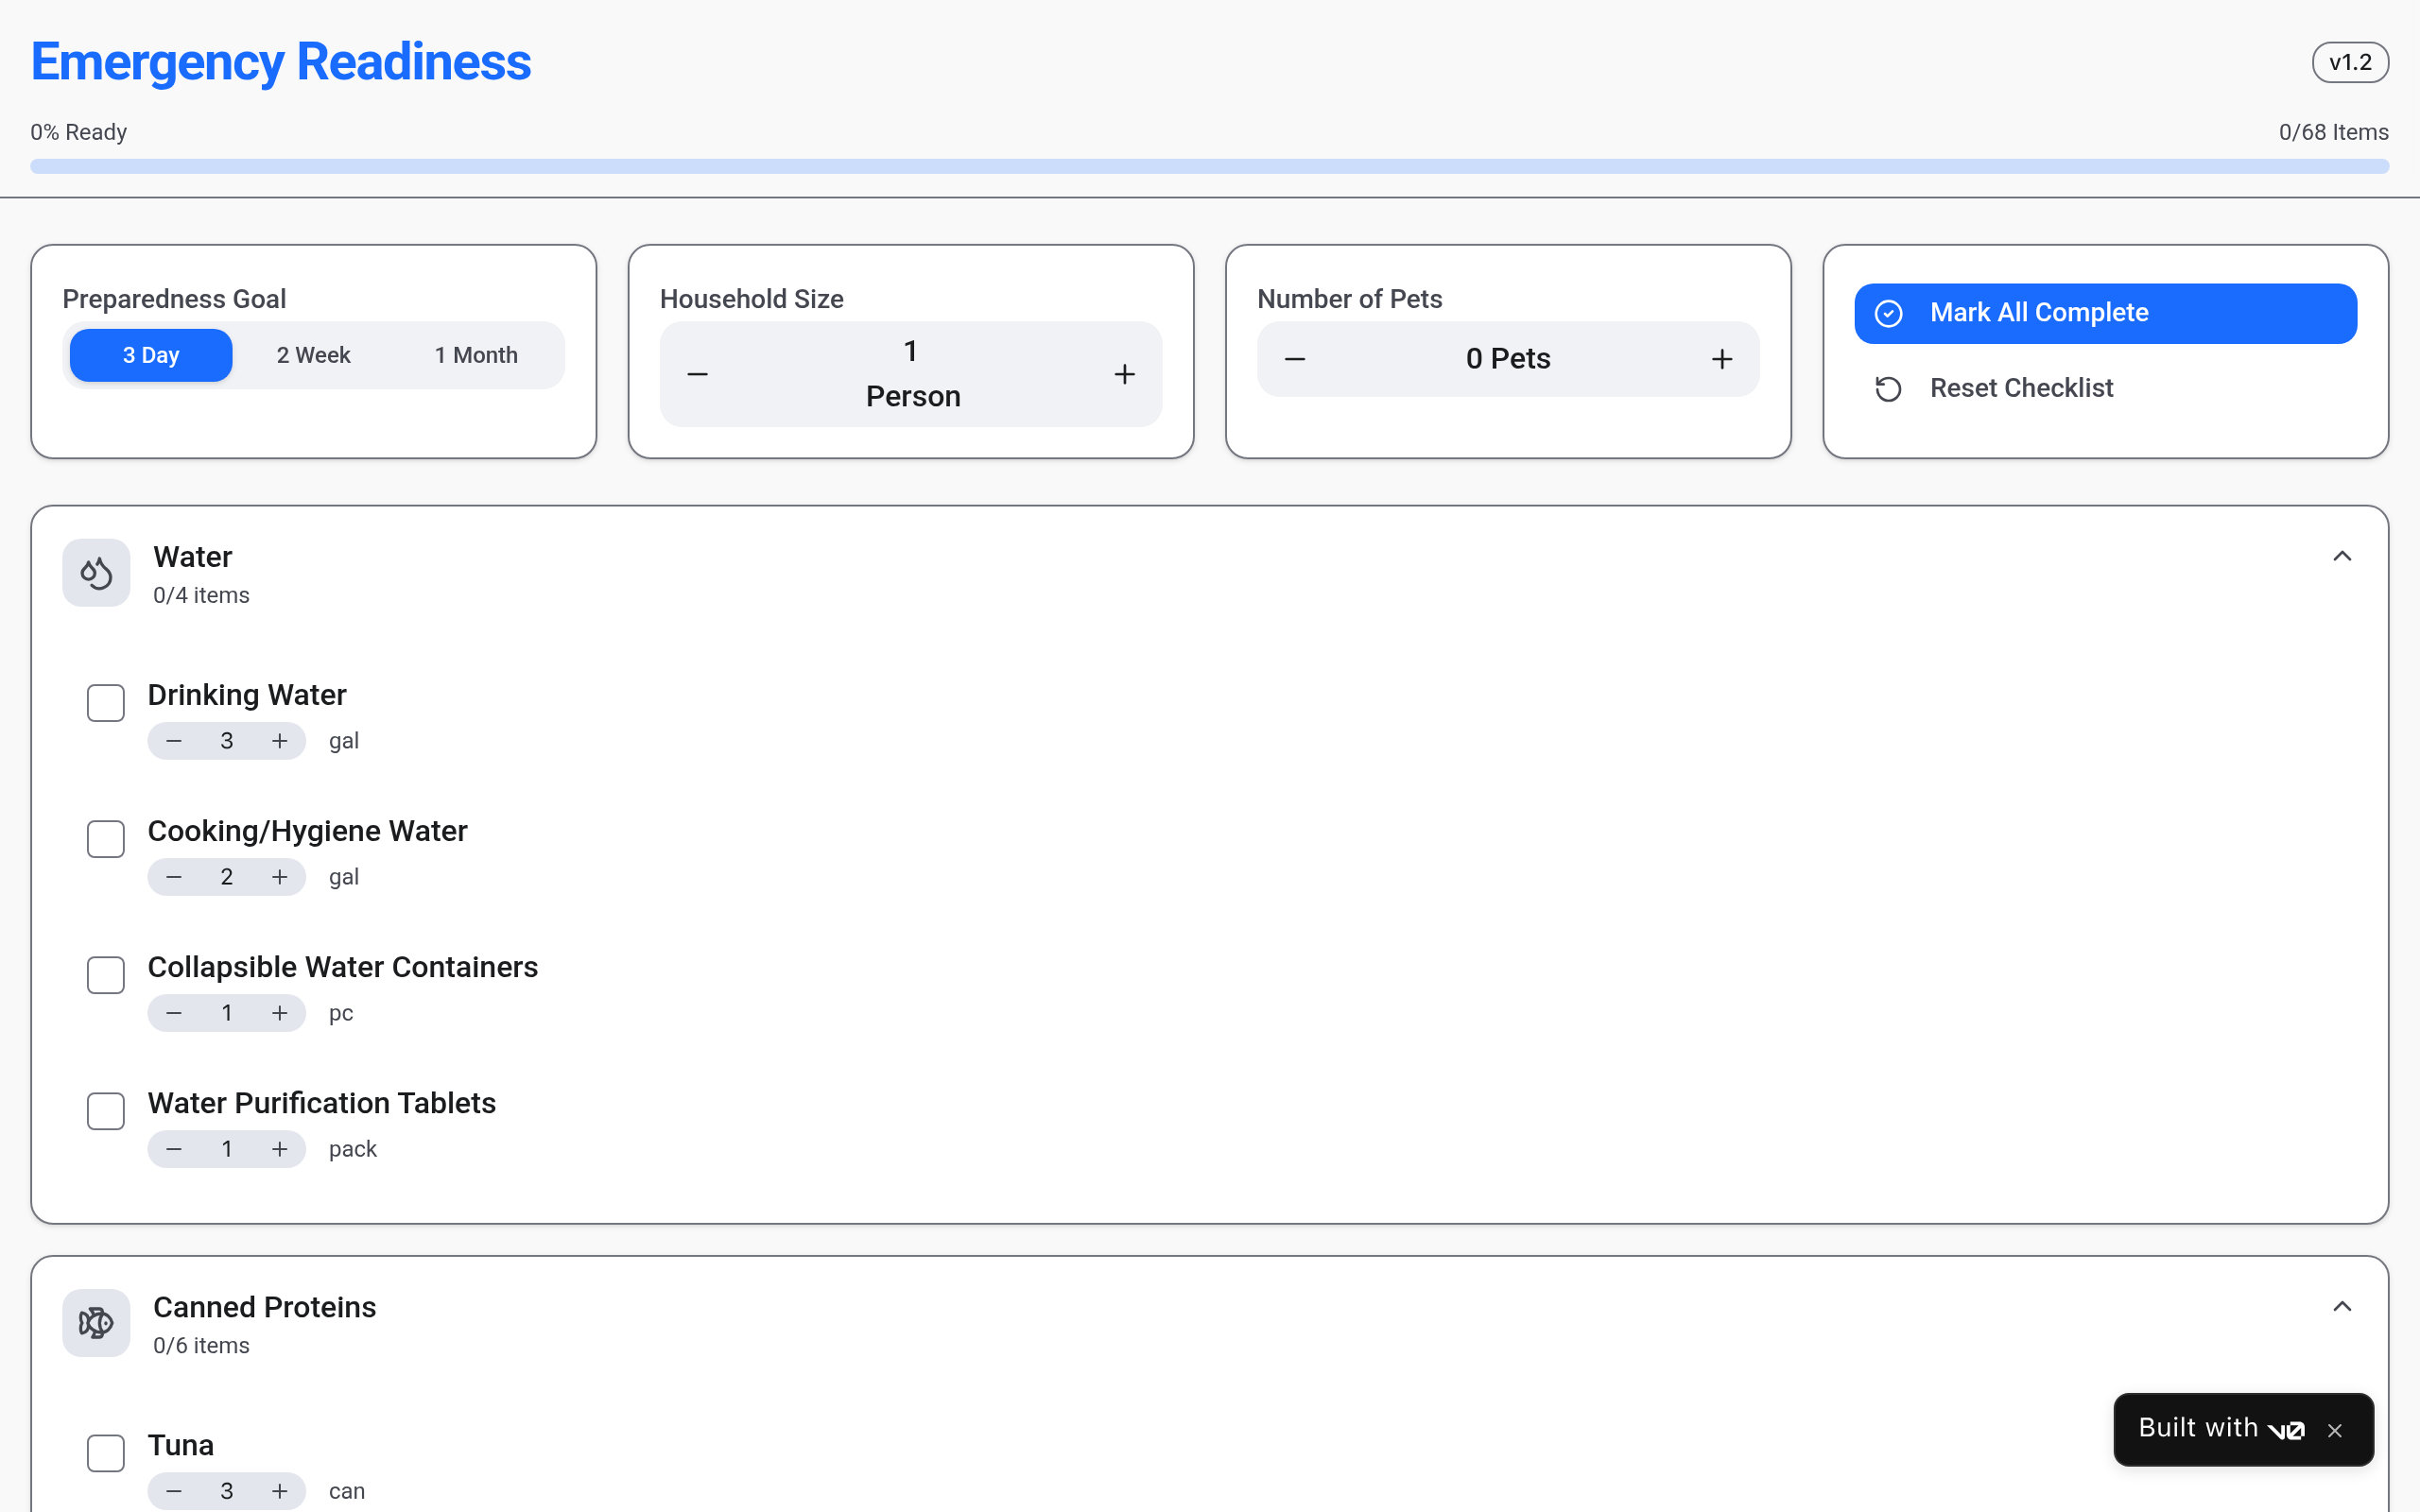Decrease household size with minus icon
2420x1512 pixels.
pyautogui.click(x=698, y=374)
